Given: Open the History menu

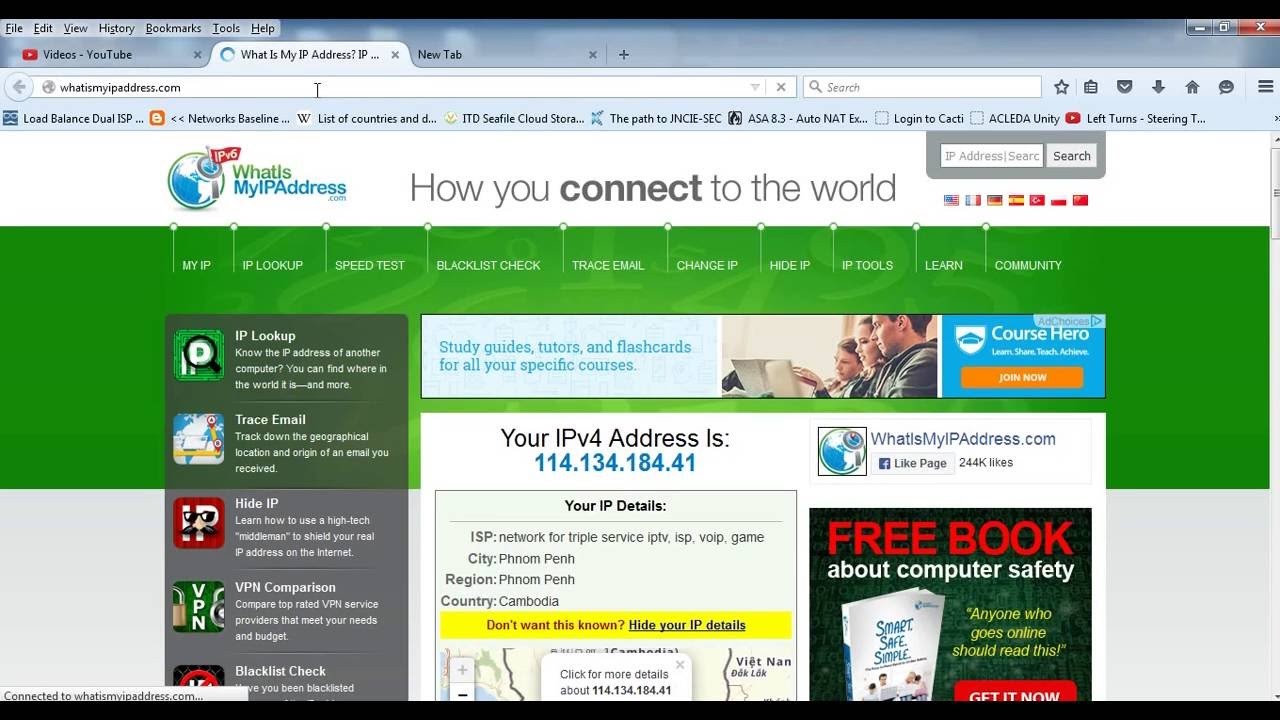Looking at the screenshot, I should [x=116, y=28].
